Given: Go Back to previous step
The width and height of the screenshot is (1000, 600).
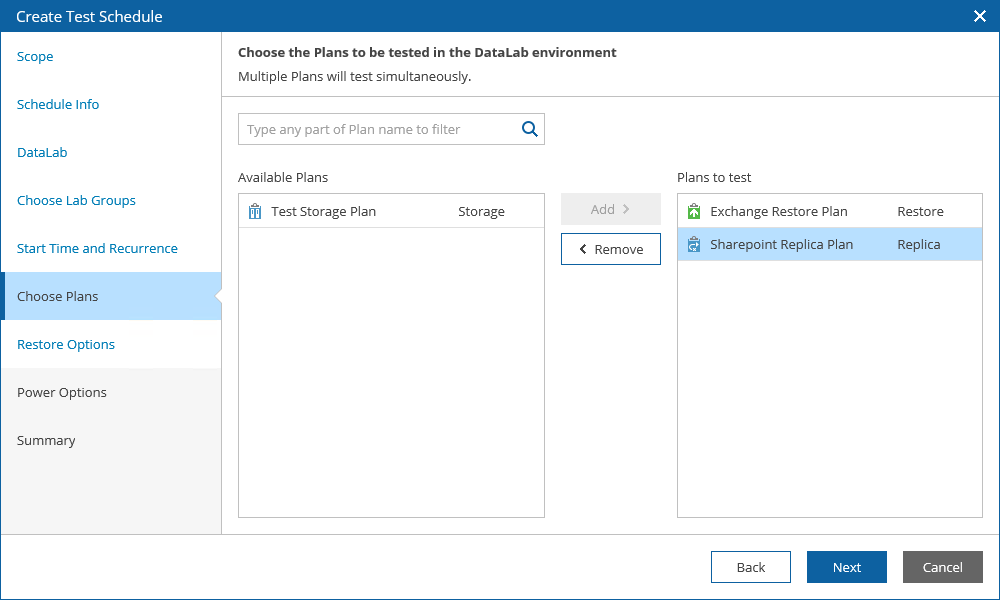Looking at the screenshot, I should click(x=750, y=567).
